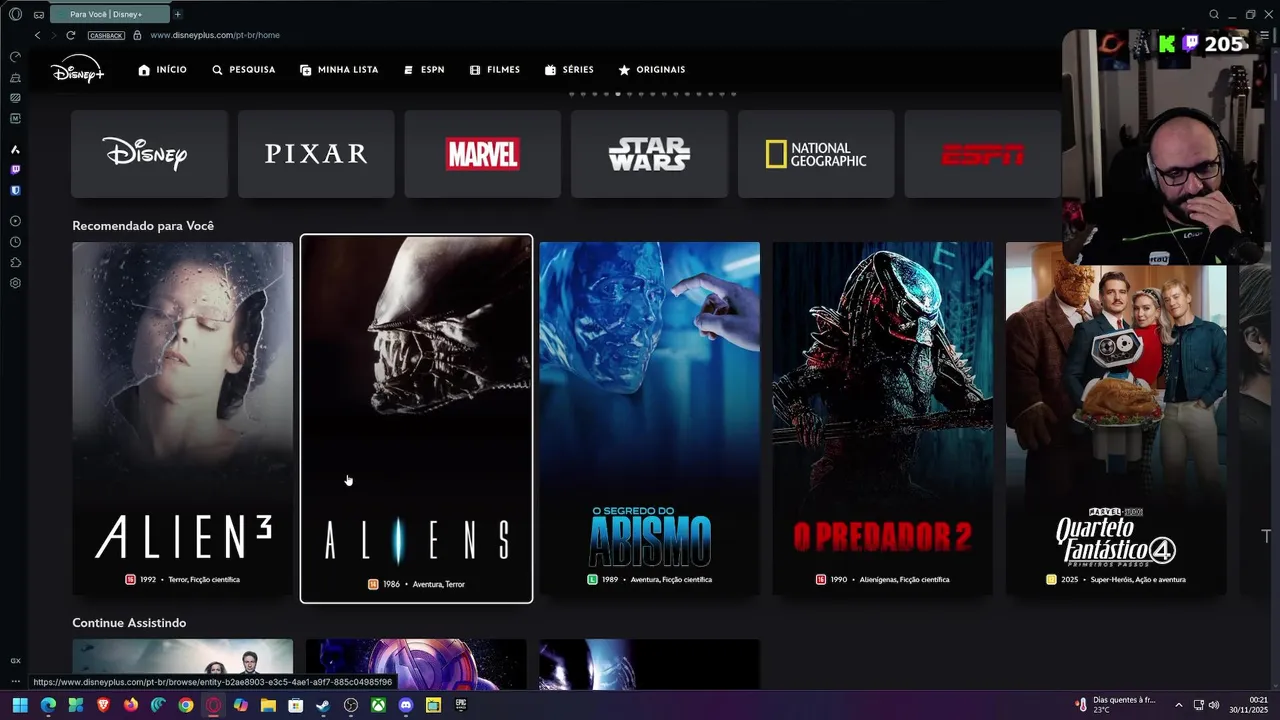1280x720 pixels.
Task: Open the Windows Start menu
Action: tap(20, 705)
